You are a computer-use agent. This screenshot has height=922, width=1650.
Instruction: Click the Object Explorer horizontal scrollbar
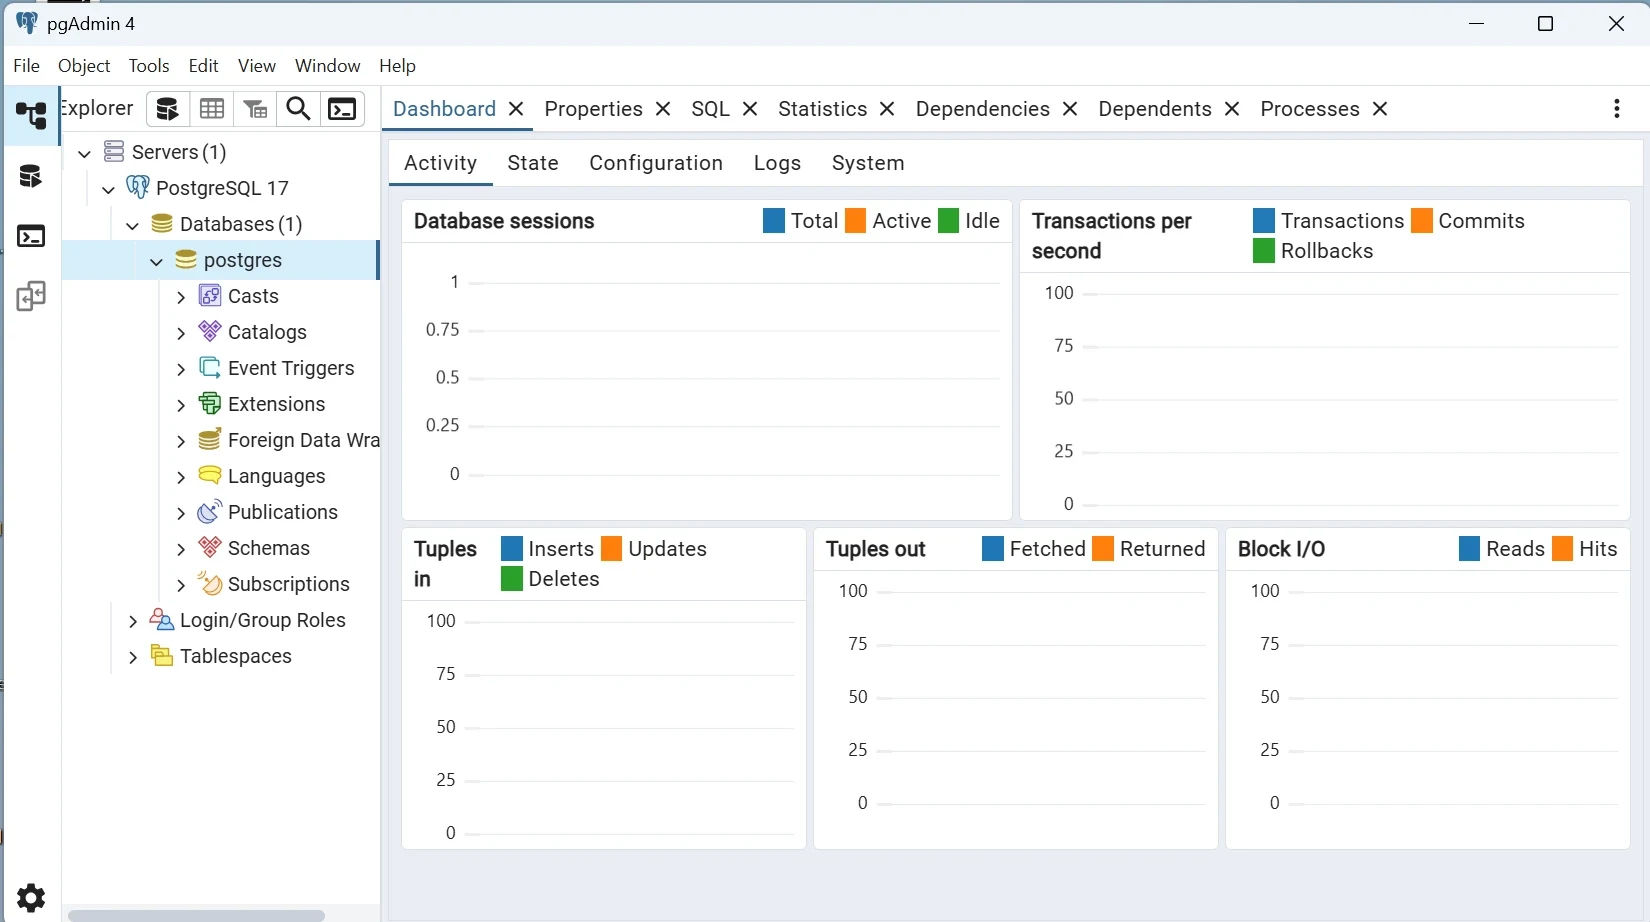[196, 915]
